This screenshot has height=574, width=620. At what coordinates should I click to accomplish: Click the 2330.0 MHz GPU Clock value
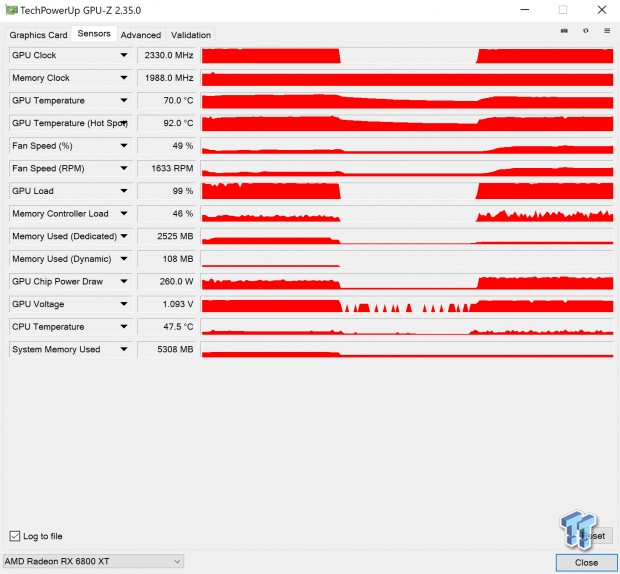pyautogui.click(x=166, y=55)
